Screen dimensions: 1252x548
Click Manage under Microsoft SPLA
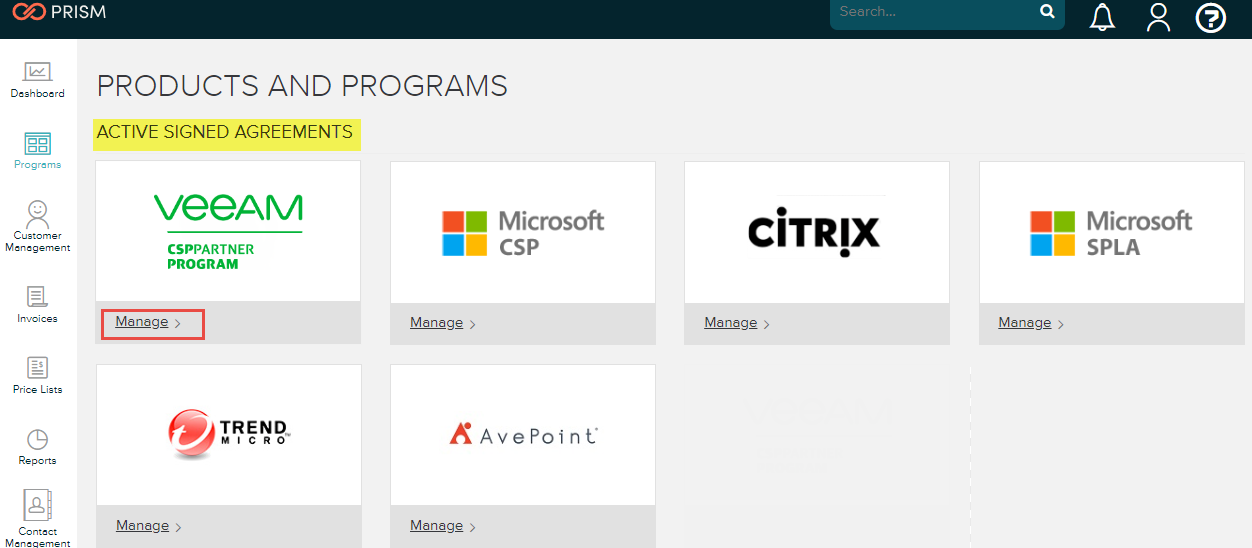[x=1025, y=323]
